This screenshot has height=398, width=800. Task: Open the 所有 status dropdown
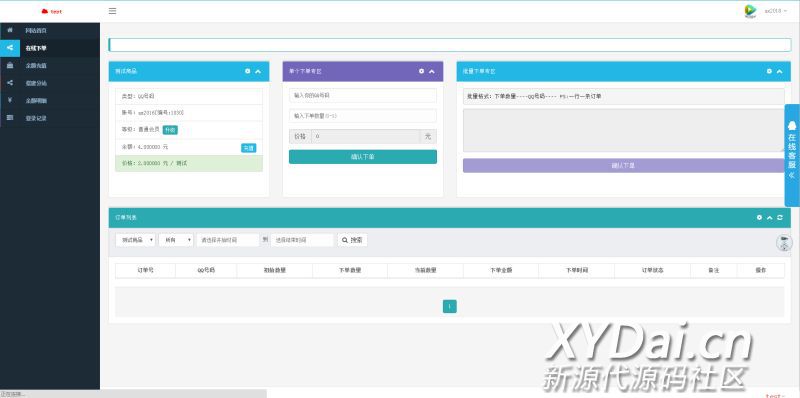tap(176, 240)
